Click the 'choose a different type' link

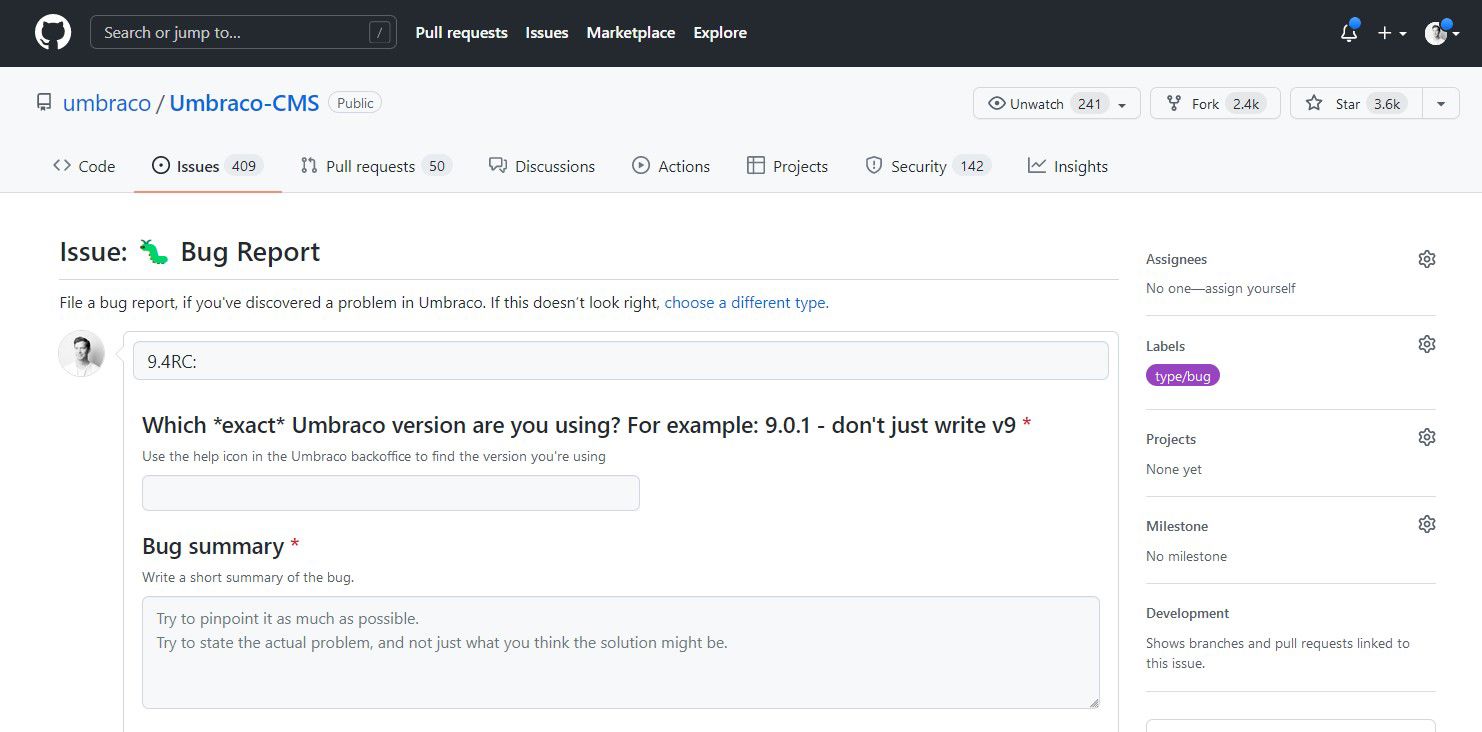(746, 302)
